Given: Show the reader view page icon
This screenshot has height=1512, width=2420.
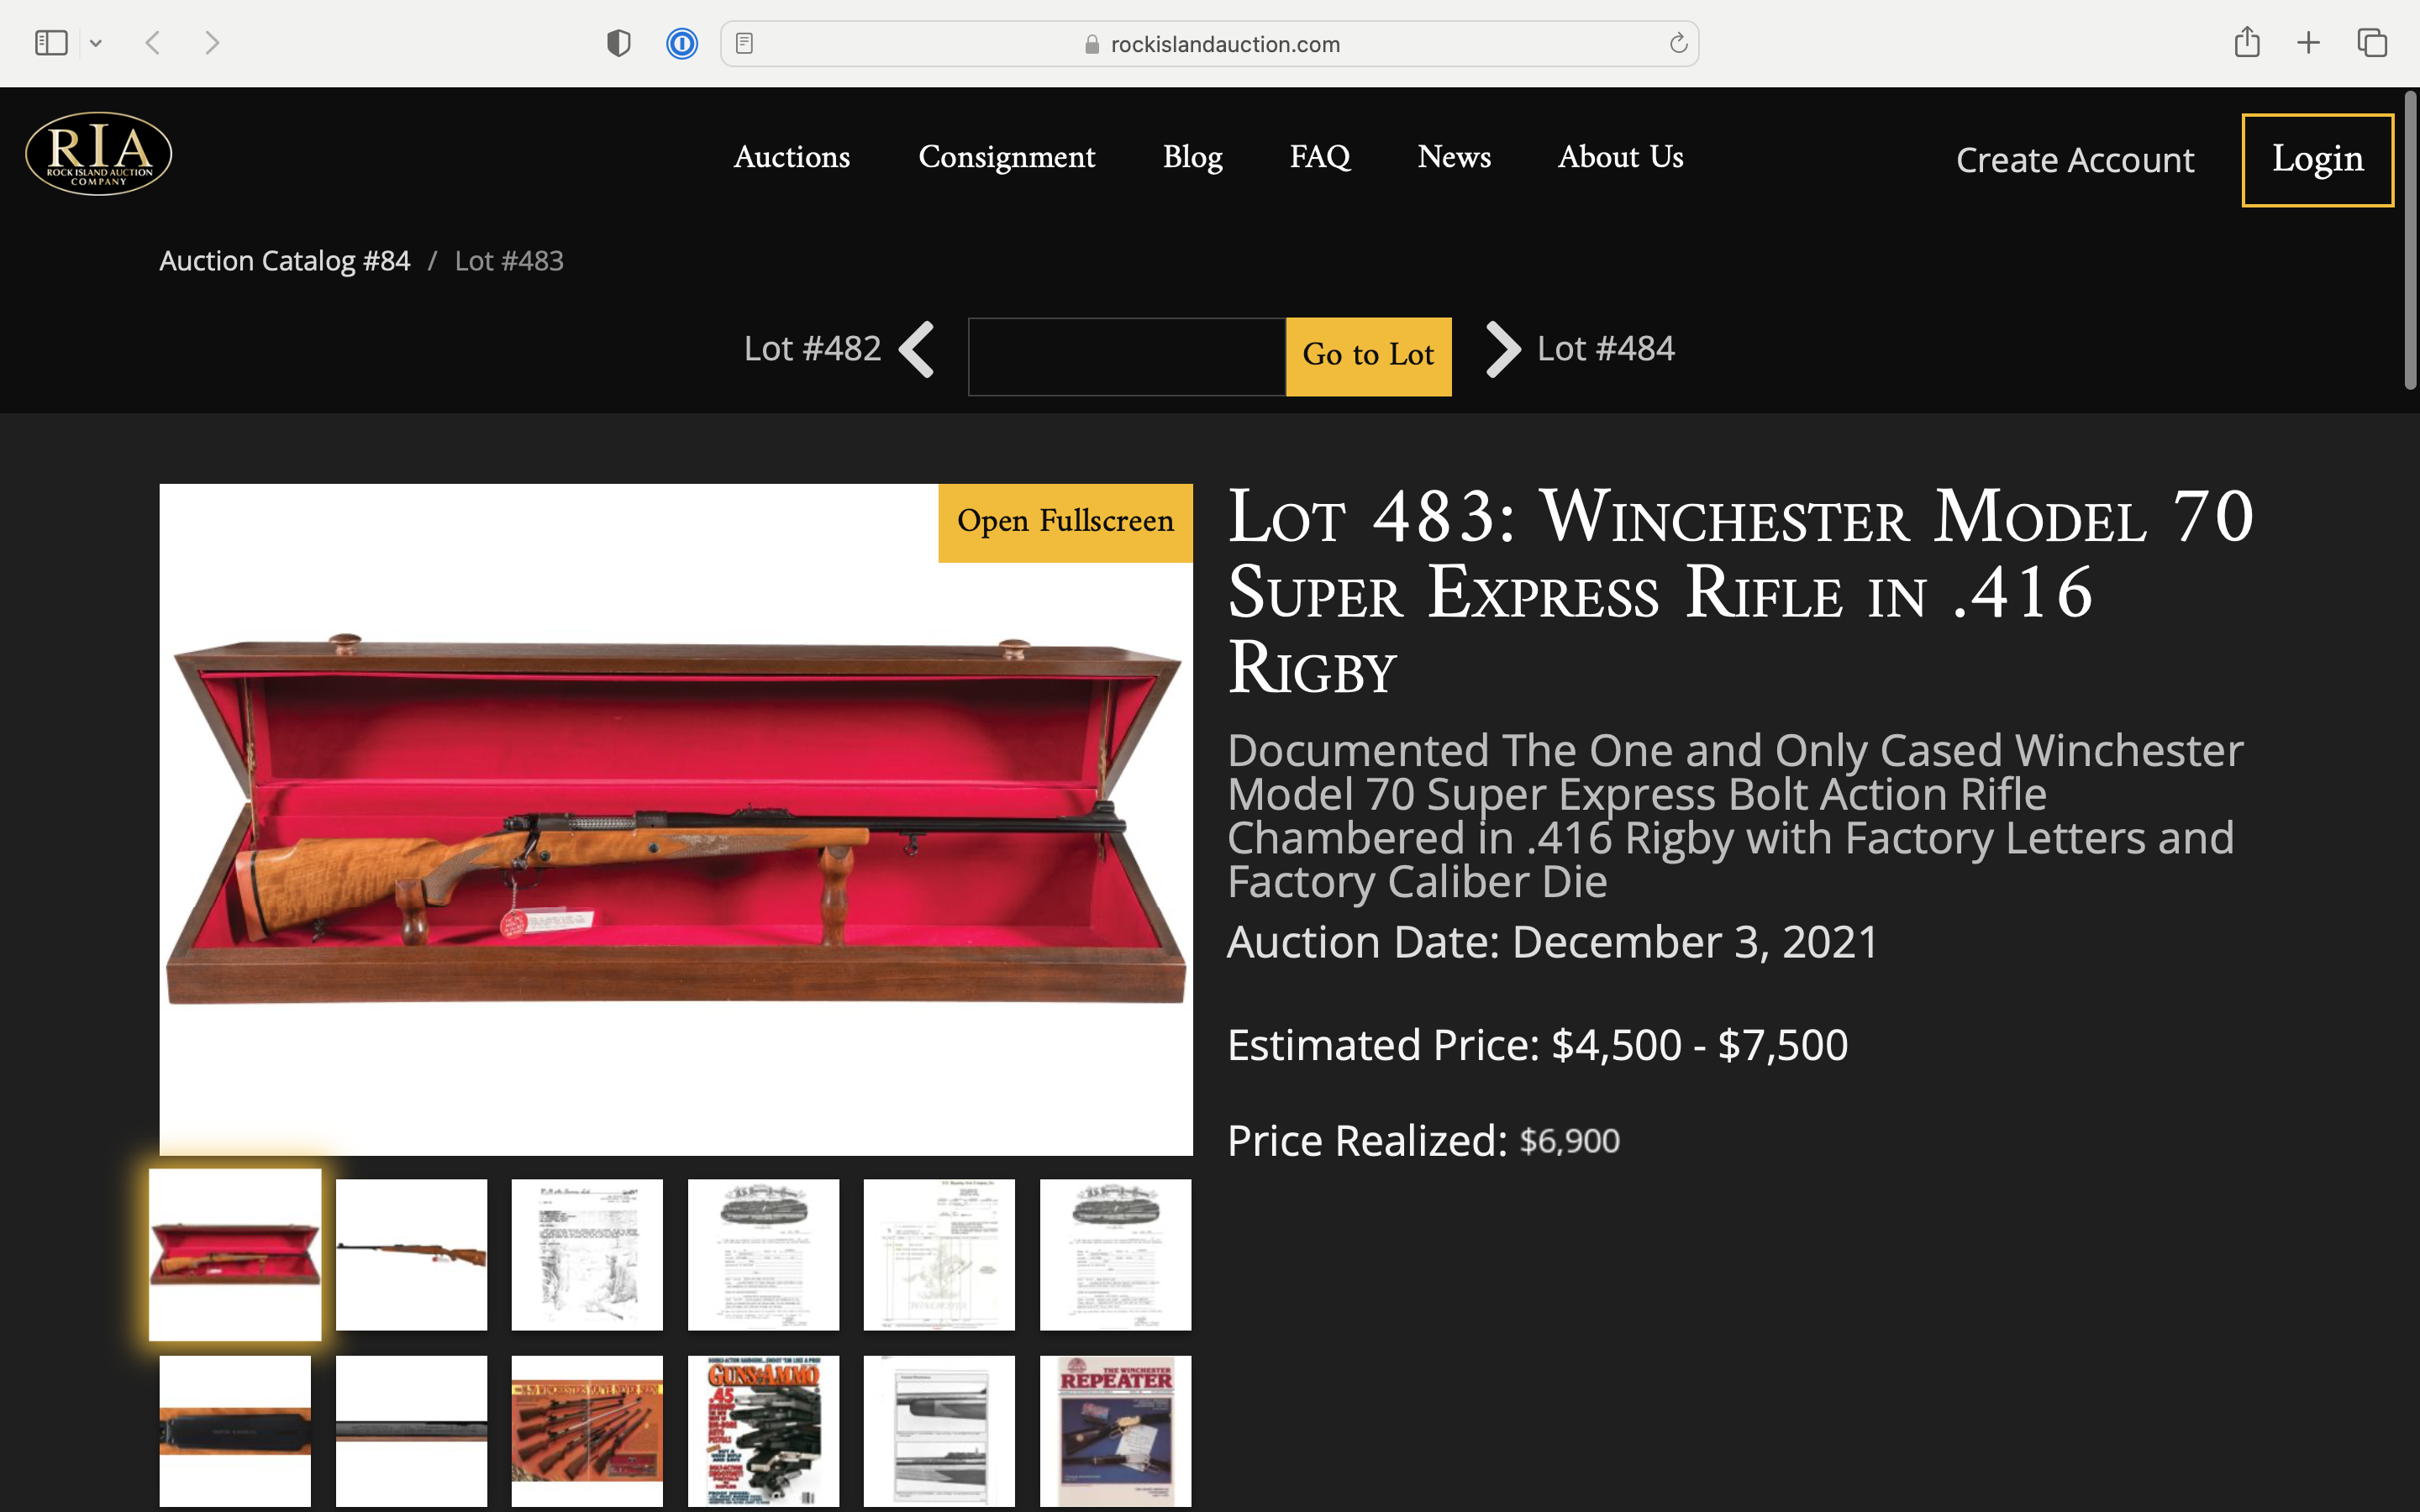Looking at the screenshot, I should (x=744, y=43).
